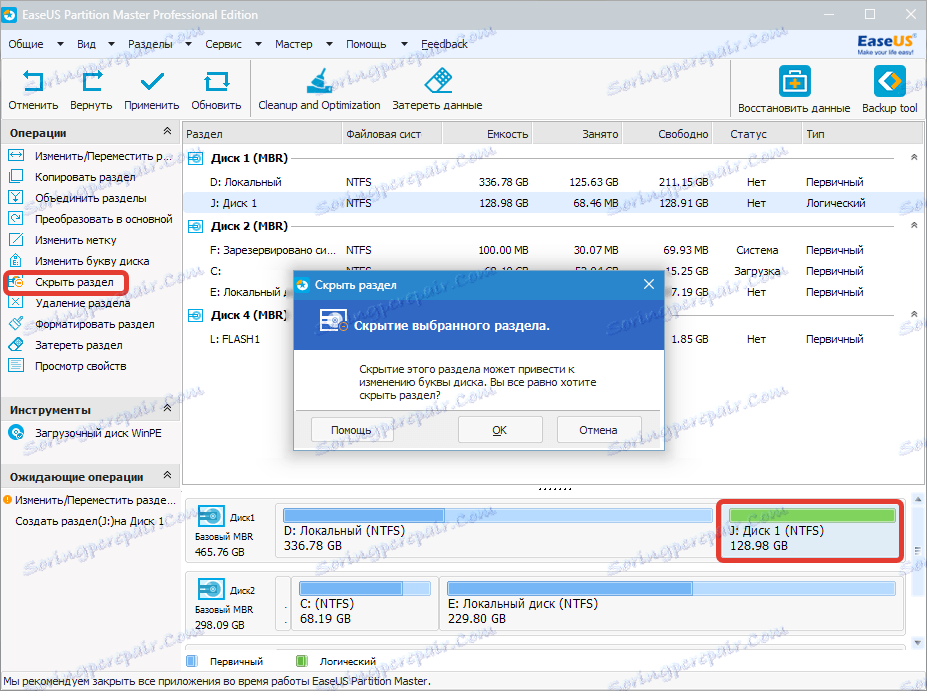Click the Емкость column header

pyautogui.click(x=487, y=134)
